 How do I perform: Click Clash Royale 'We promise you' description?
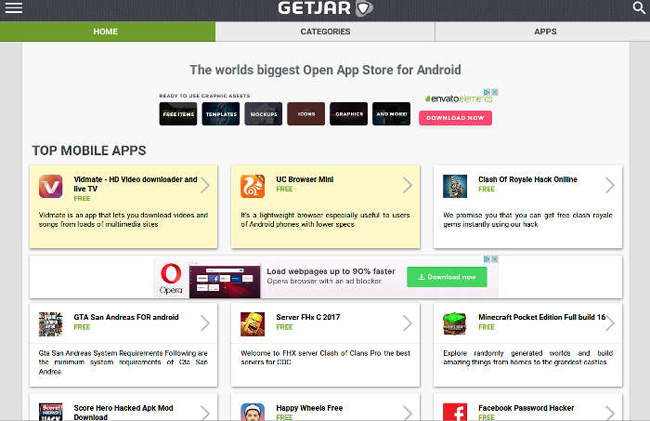point(528,220)
